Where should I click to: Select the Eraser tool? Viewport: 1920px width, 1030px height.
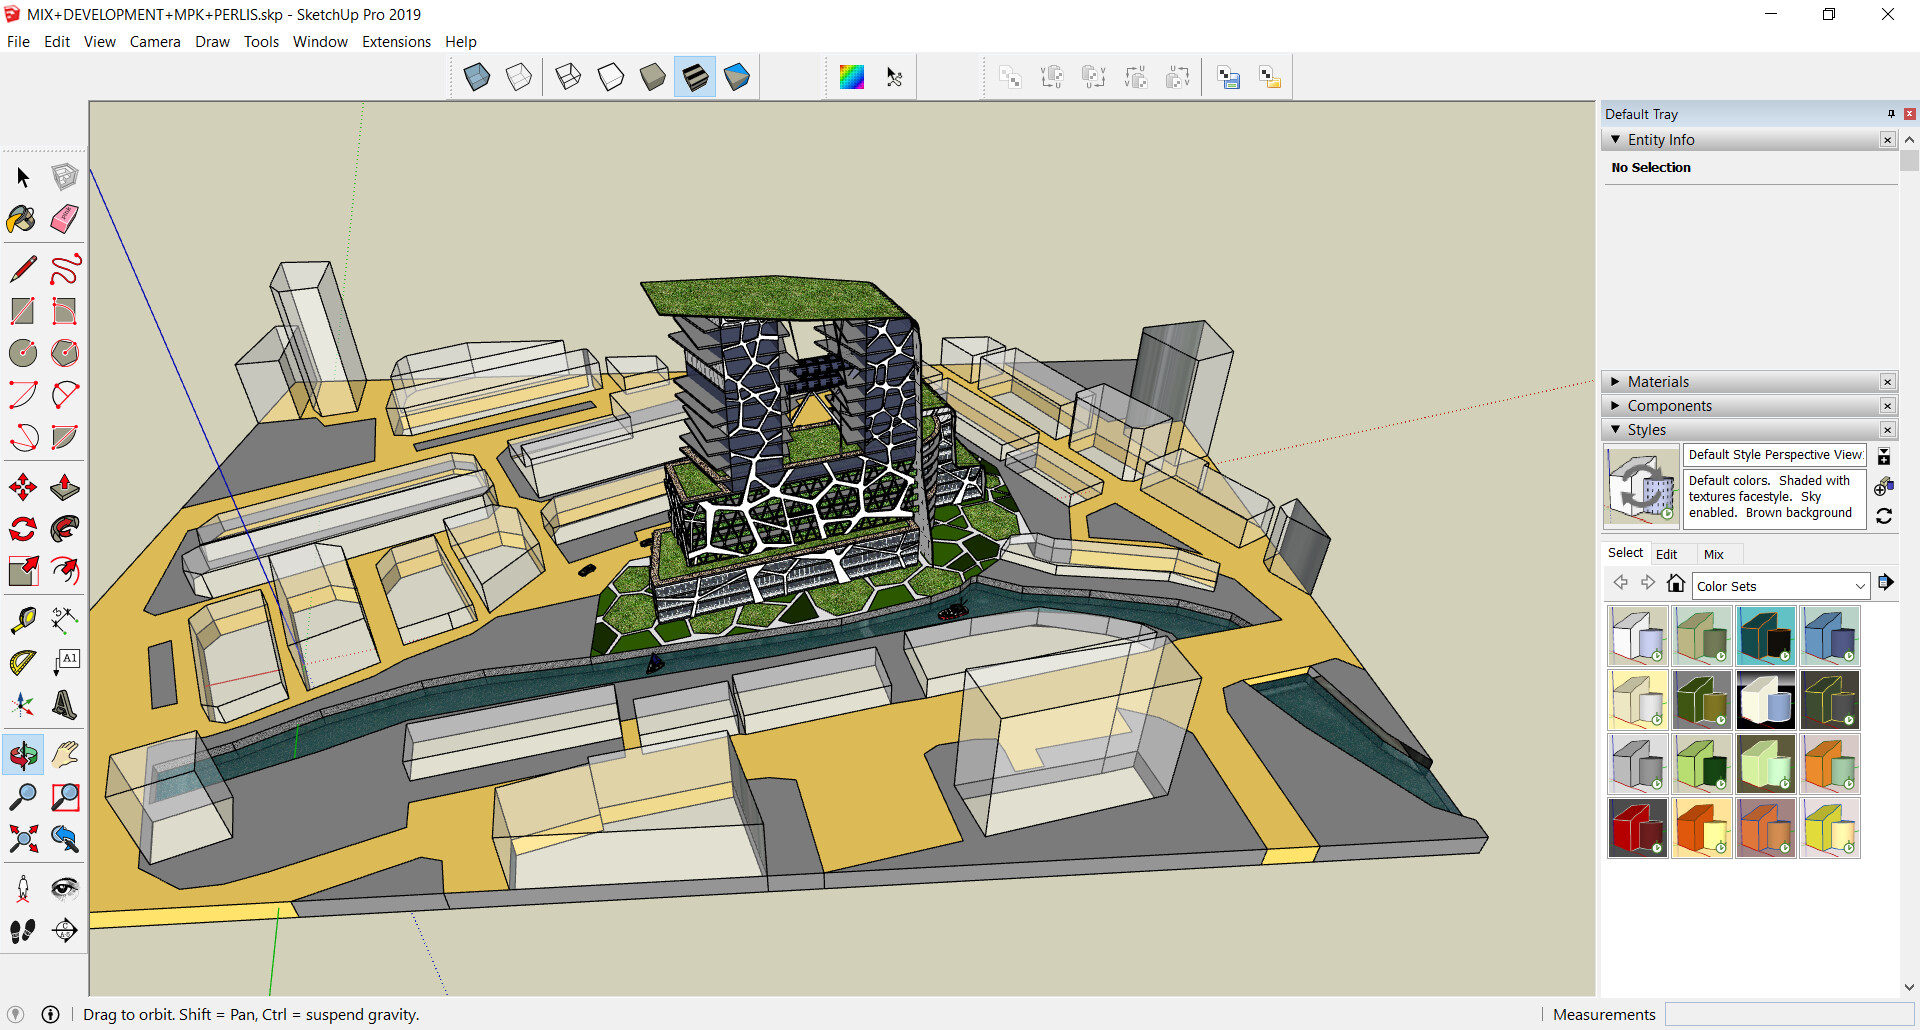pyautogui.click(x=65, y=219)
